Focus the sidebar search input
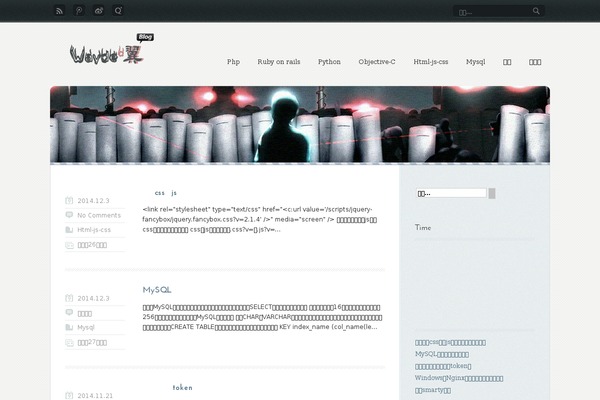Image resolution: width=600 pixels, height=400 pixels. (452, 193)
